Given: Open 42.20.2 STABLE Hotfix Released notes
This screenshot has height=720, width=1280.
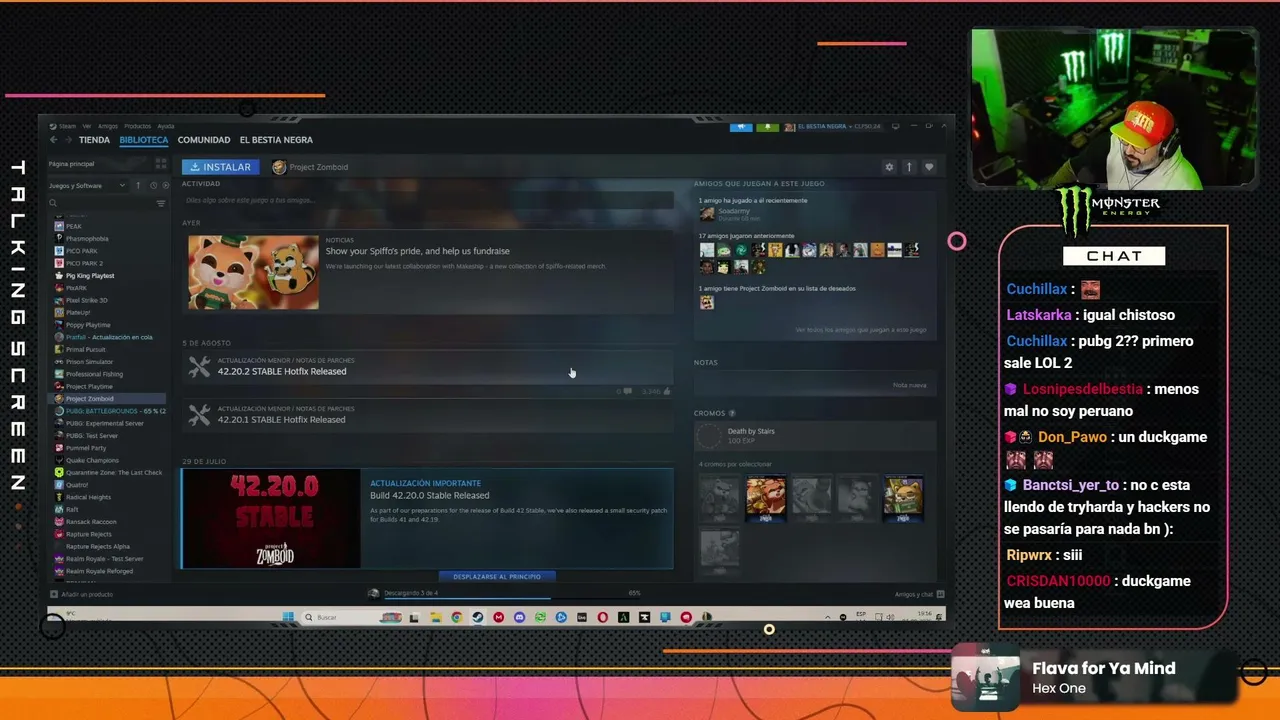Looking at the screenshot, I should coord(282,372).
